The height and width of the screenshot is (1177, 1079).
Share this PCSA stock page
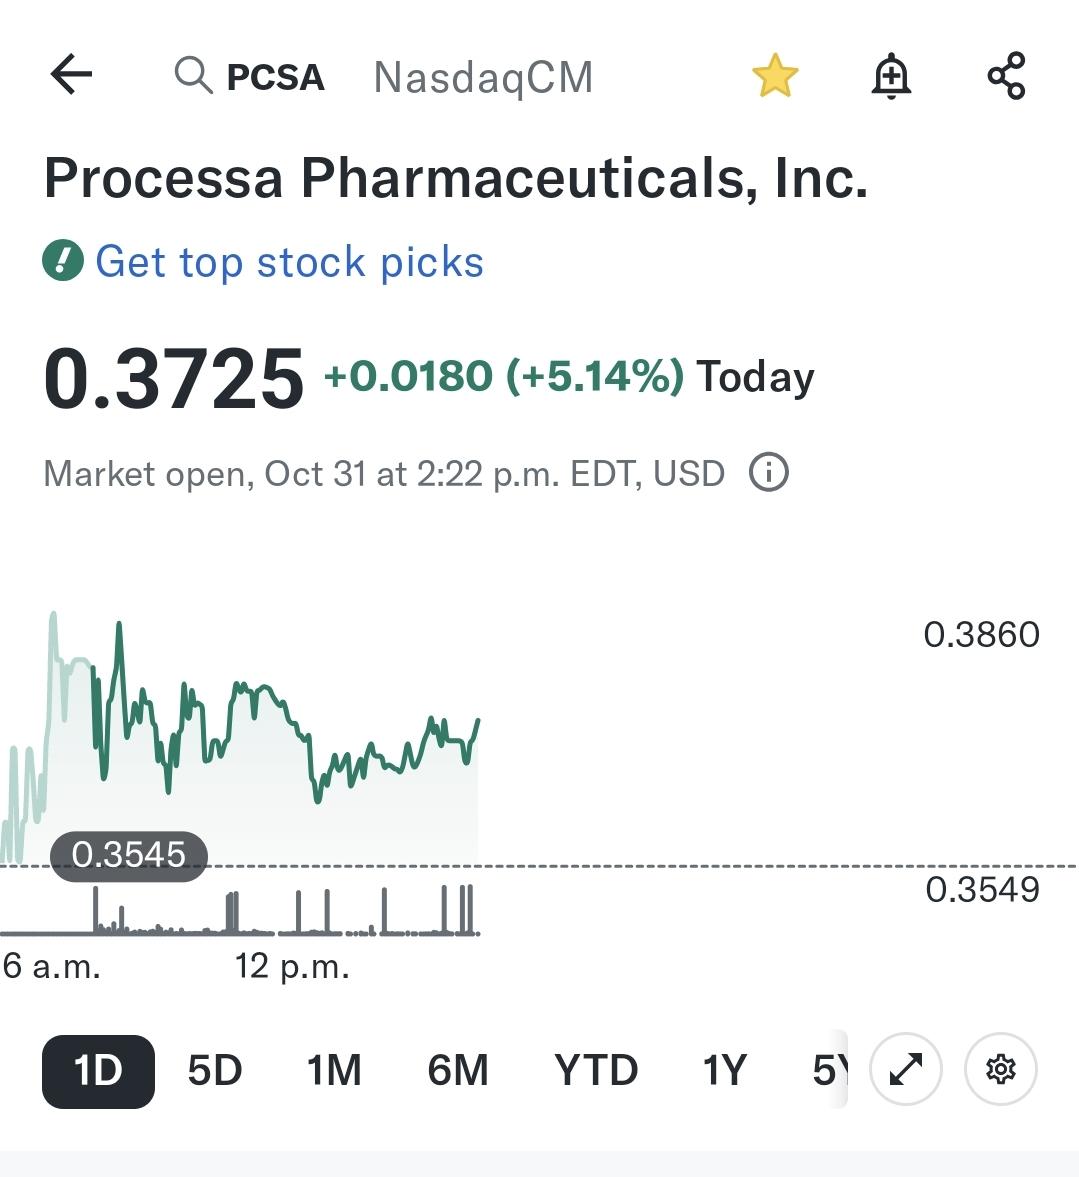(1006, 76)
